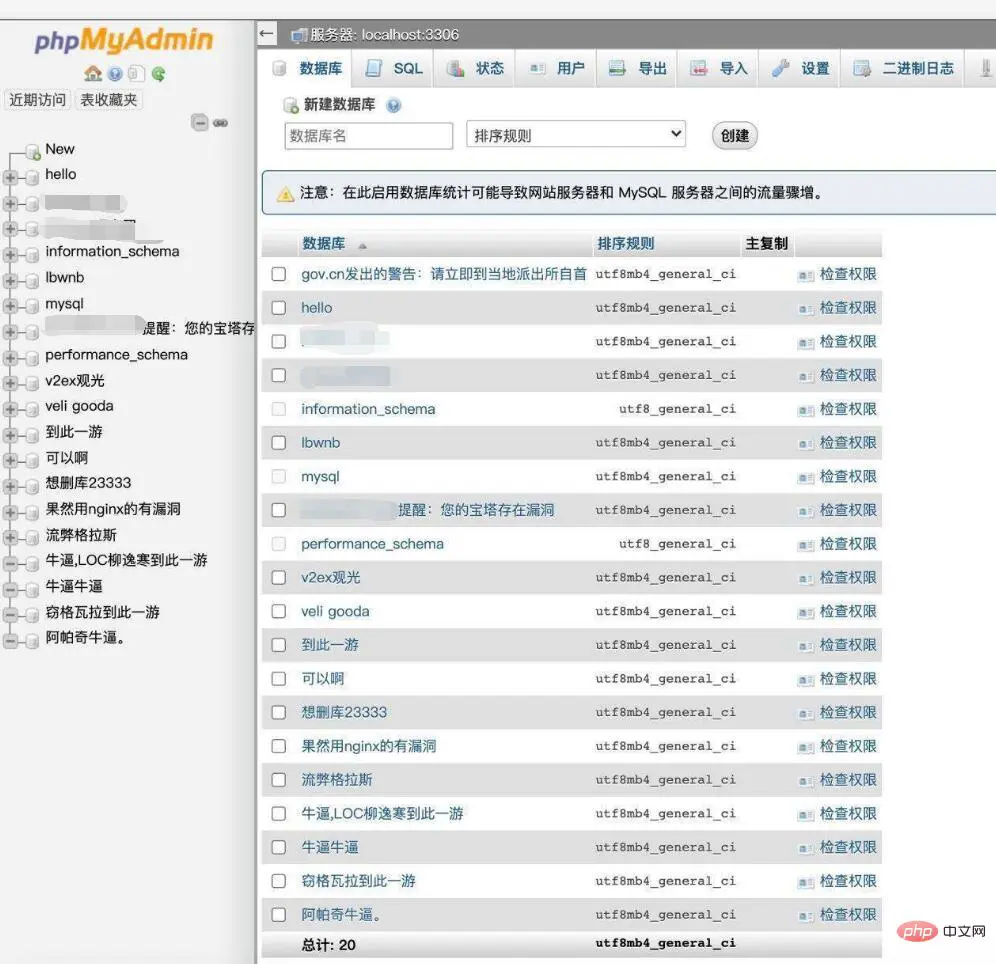This screenshot has height=964, width=996.
Task: Open the query window document icon in sidebar
Action: 136,74
